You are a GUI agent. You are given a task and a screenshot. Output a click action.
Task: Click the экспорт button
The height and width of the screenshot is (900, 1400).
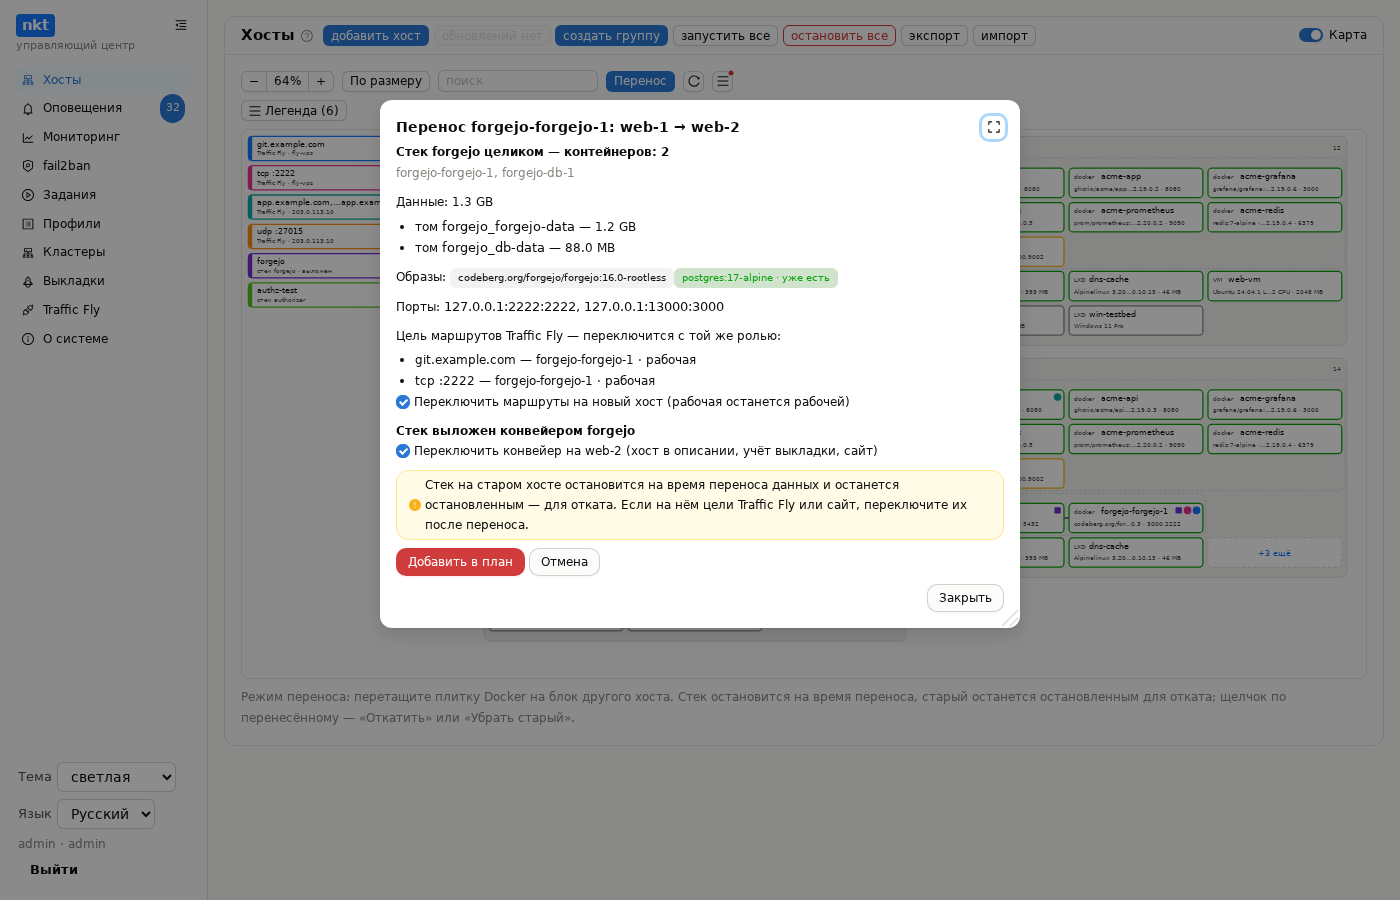934,36
